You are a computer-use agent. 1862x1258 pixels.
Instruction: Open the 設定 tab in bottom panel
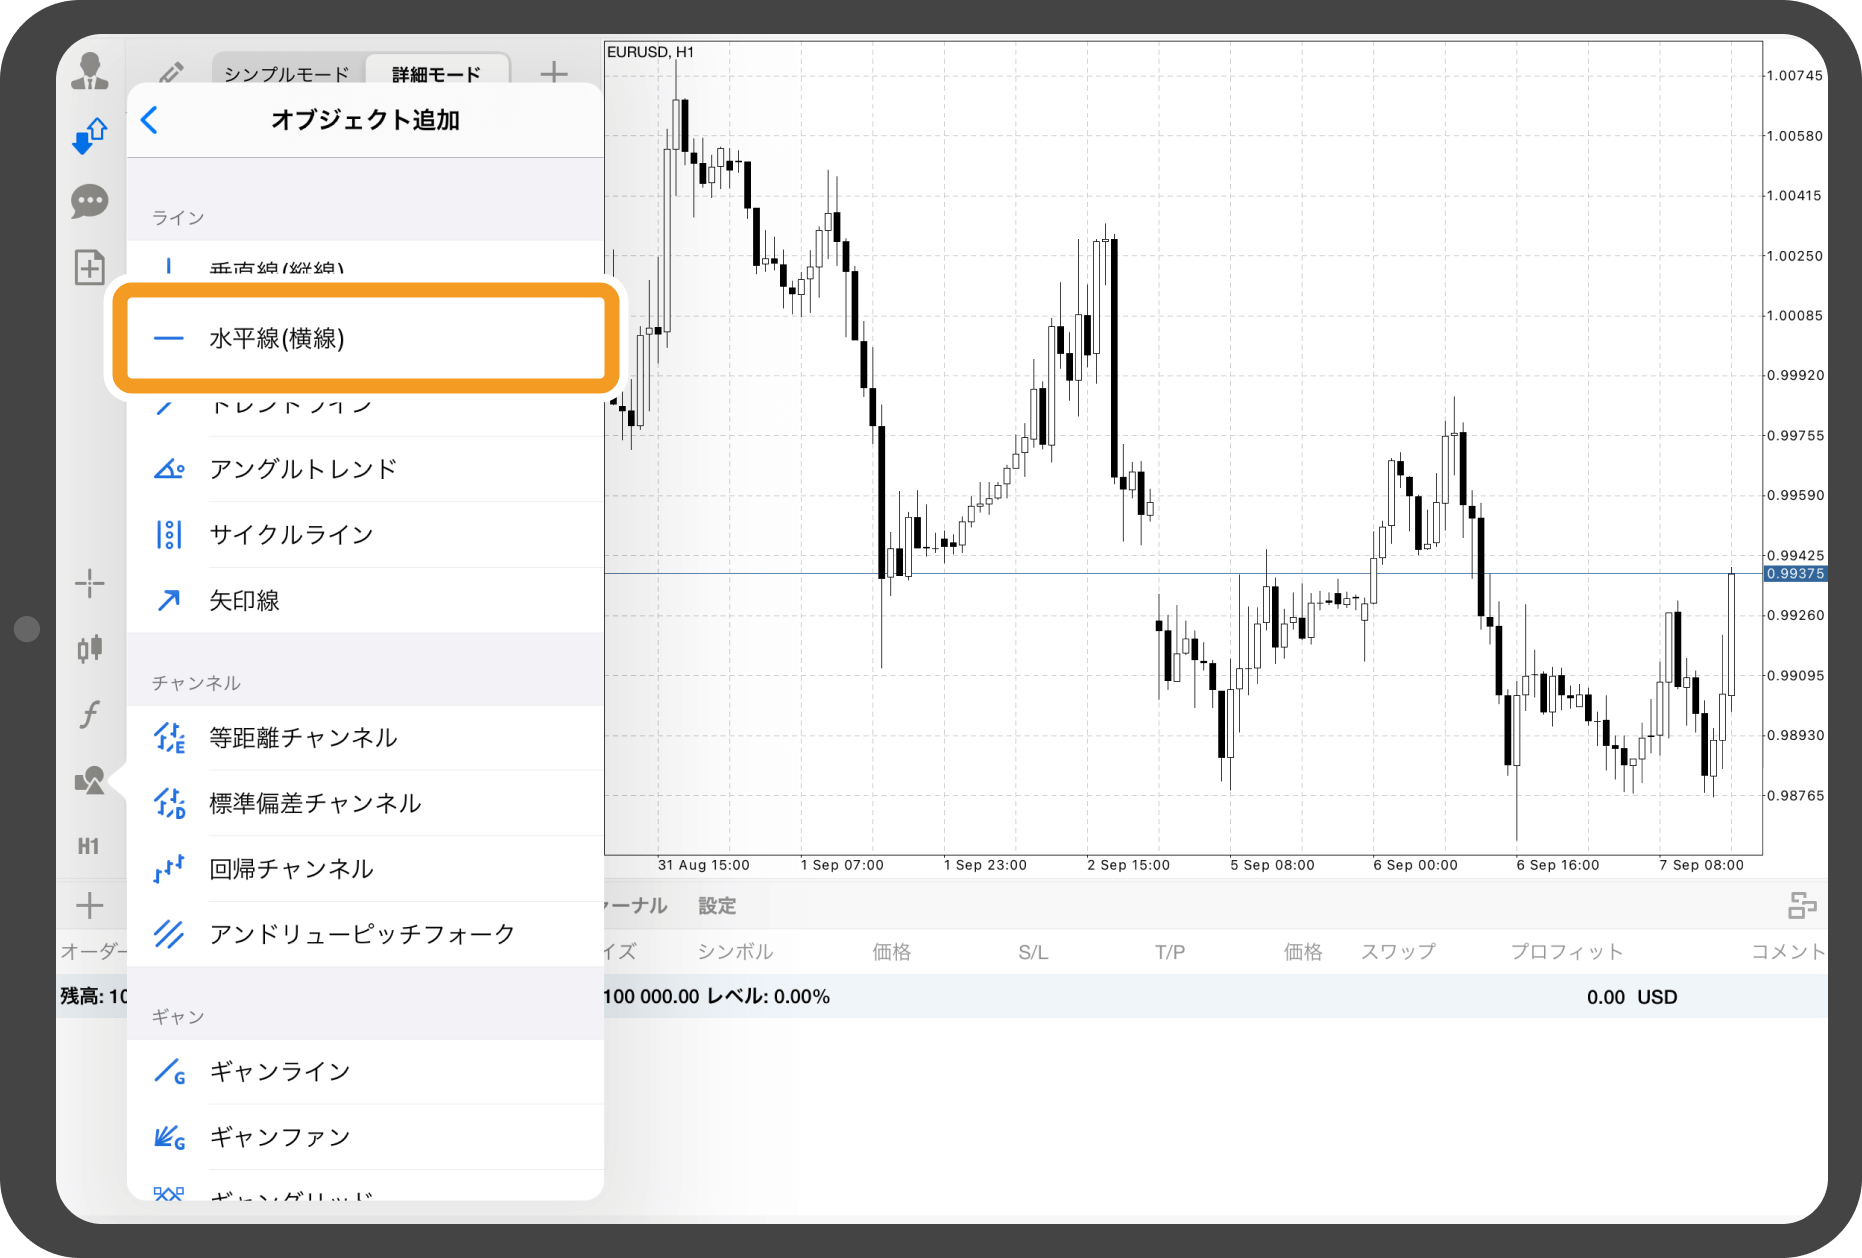tap(717, 906)
